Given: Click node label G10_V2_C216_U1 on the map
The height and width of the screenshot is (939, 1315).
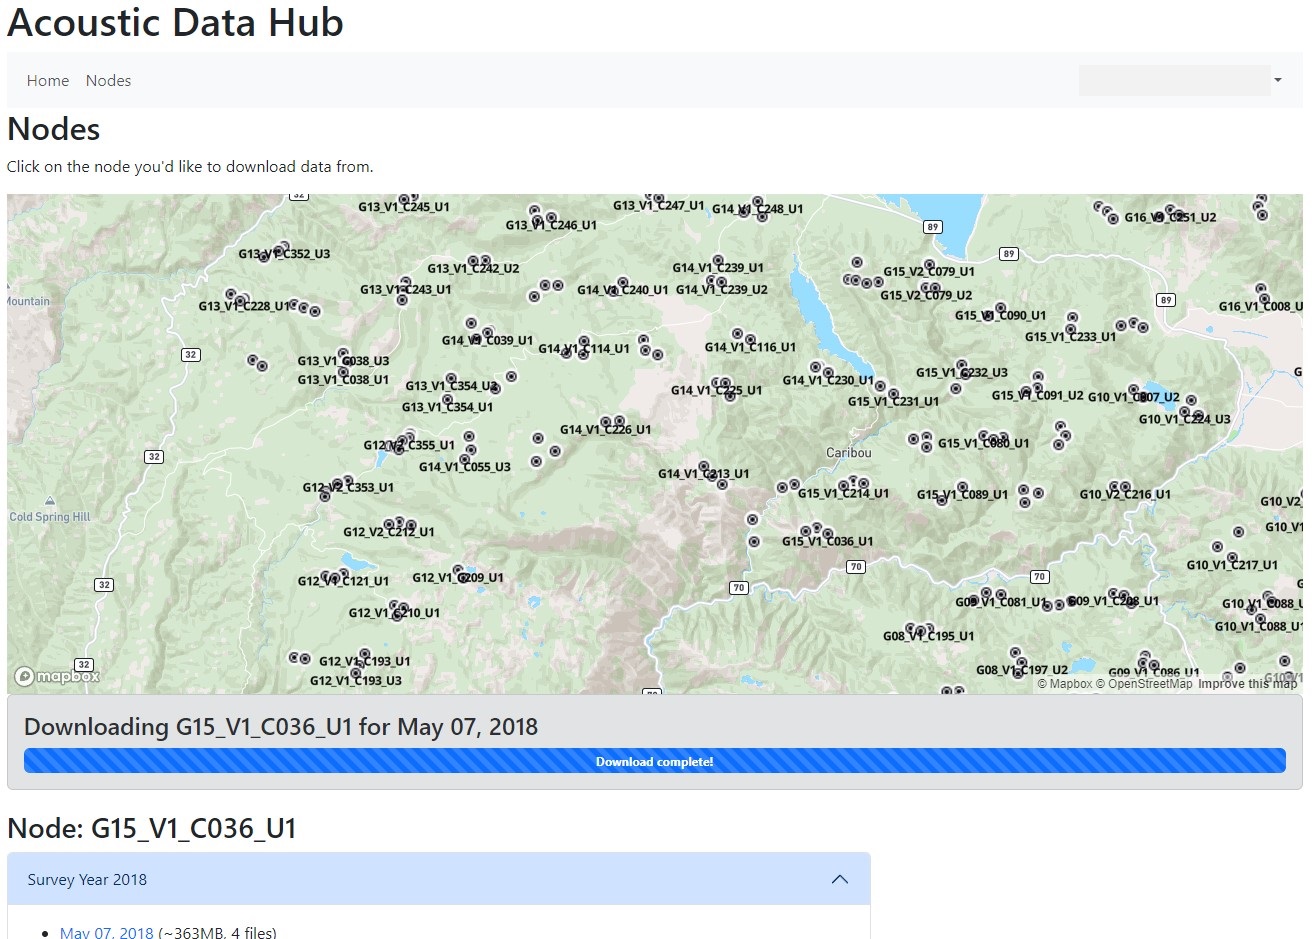Looking at the screenshot, I should click(1125, 494).
